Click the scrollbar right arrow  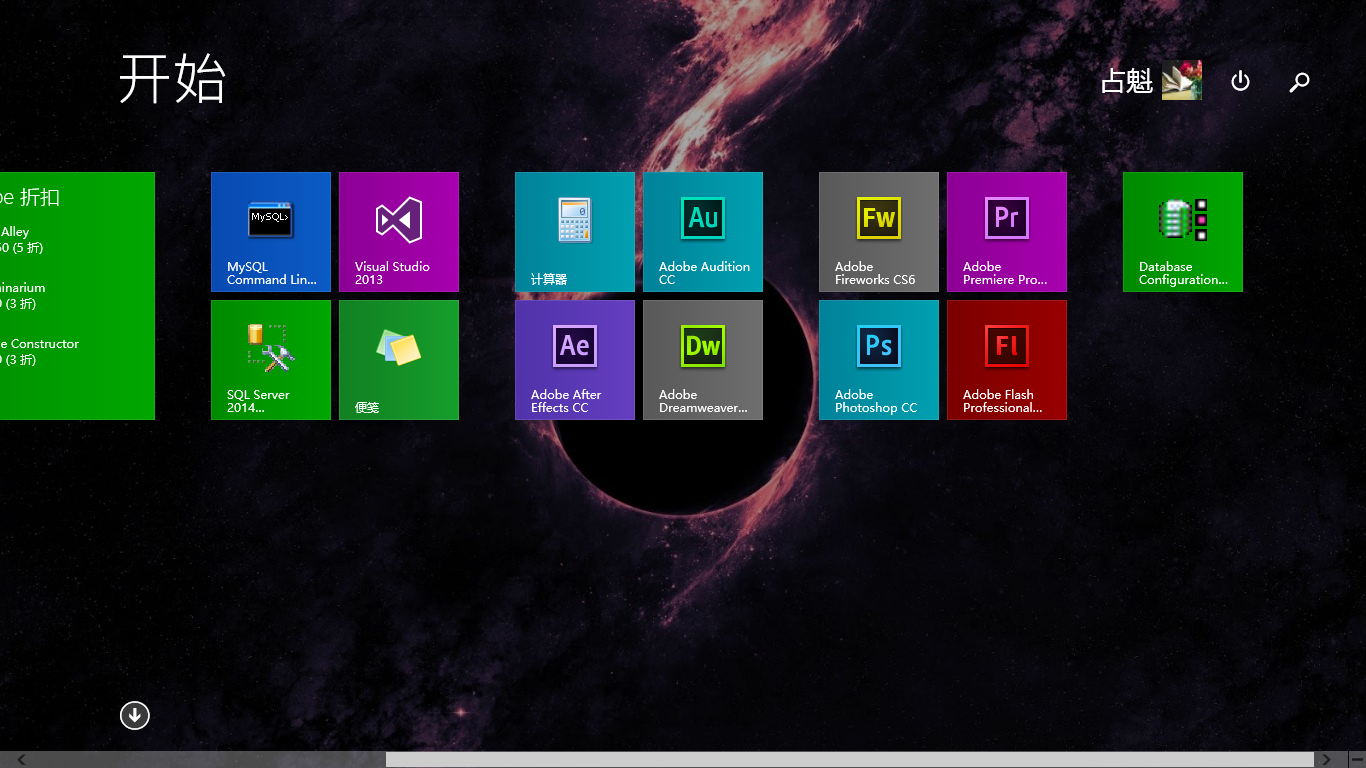[1328, 760]
